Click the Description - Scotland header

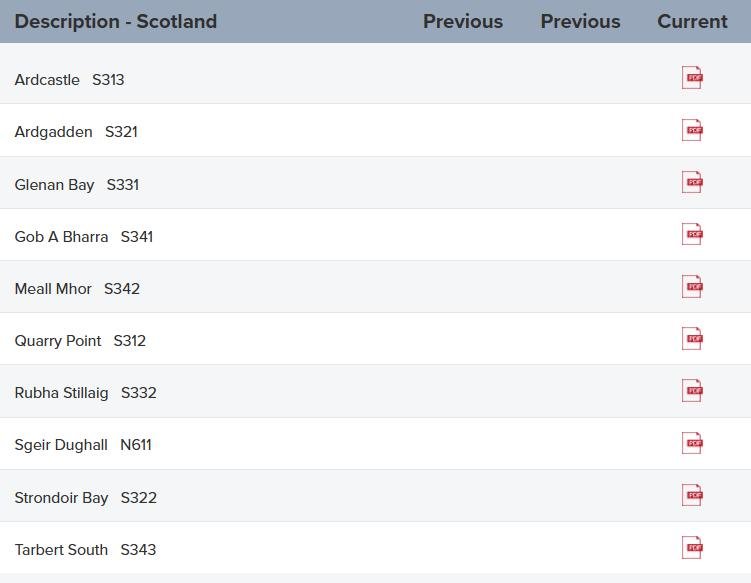[116, 21]
